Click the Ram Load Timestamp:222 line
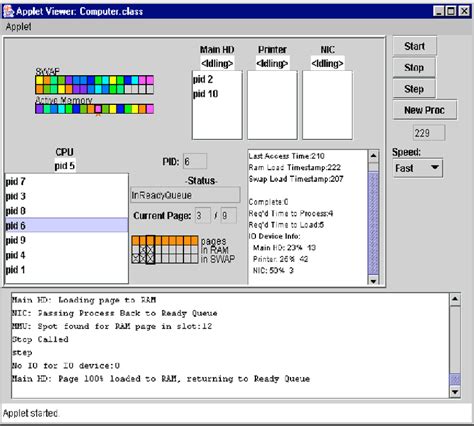The height and width of the screenshot is (426, 474). pyautogui.click(x=295, y=167)
